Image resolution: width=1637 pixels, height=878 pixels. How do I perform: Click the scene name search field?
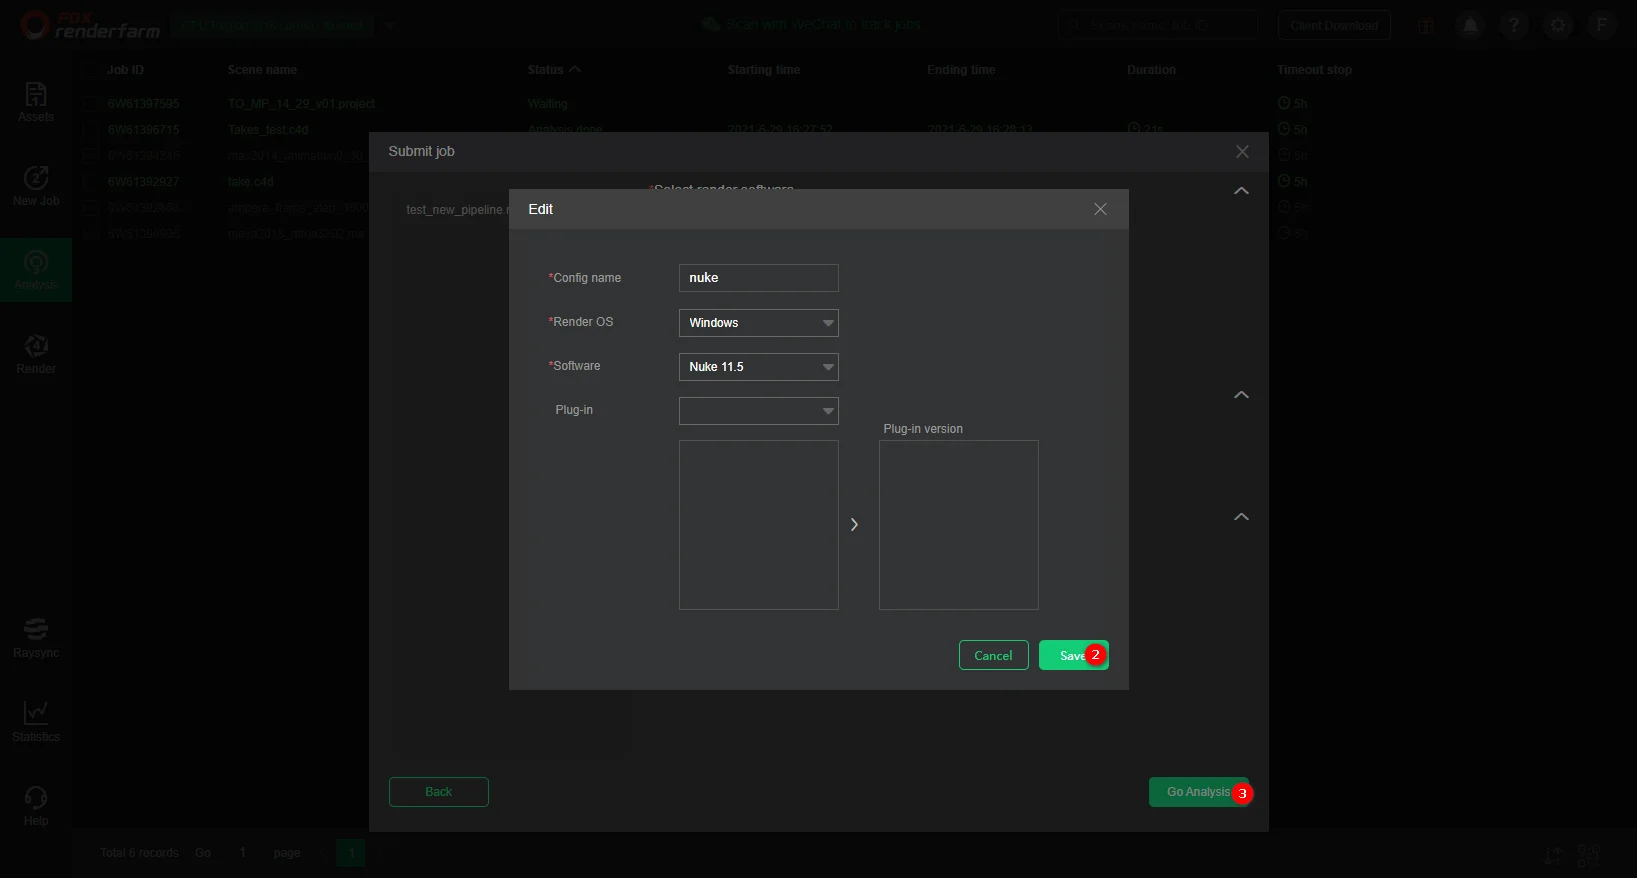click(1158, 26)
